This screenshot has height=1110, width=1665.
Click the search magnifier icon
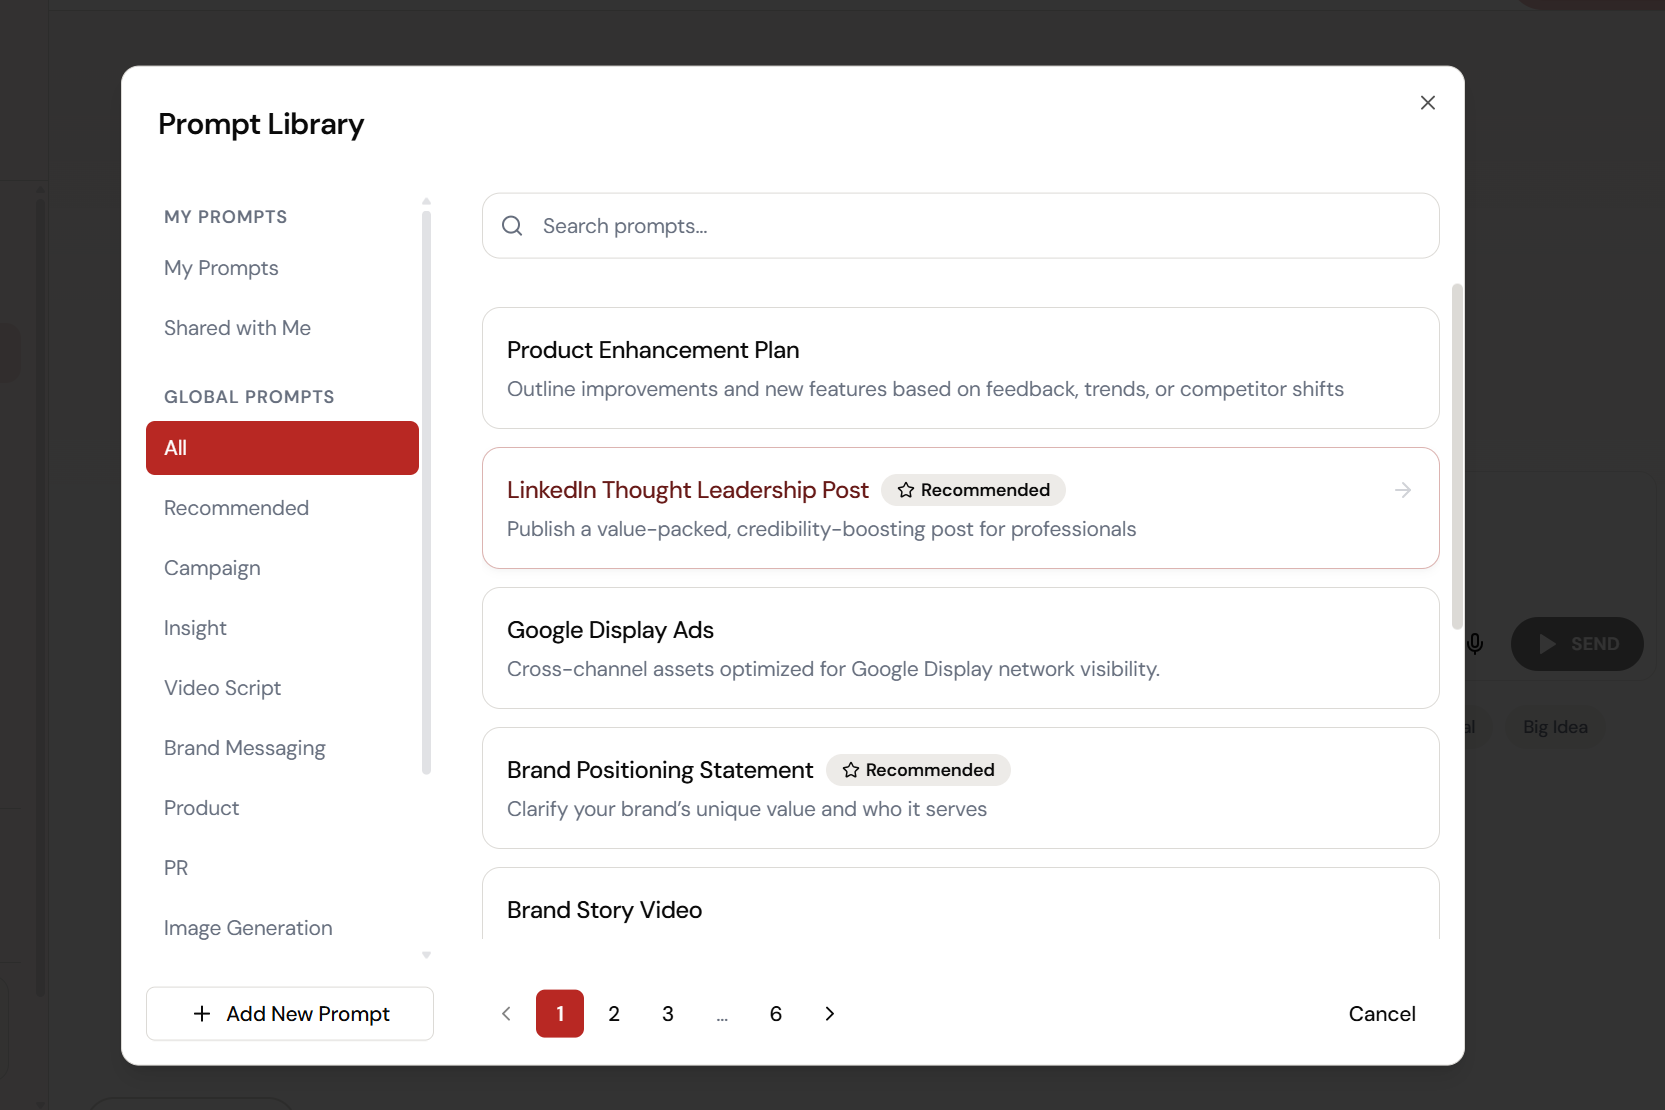pos(512,226)
